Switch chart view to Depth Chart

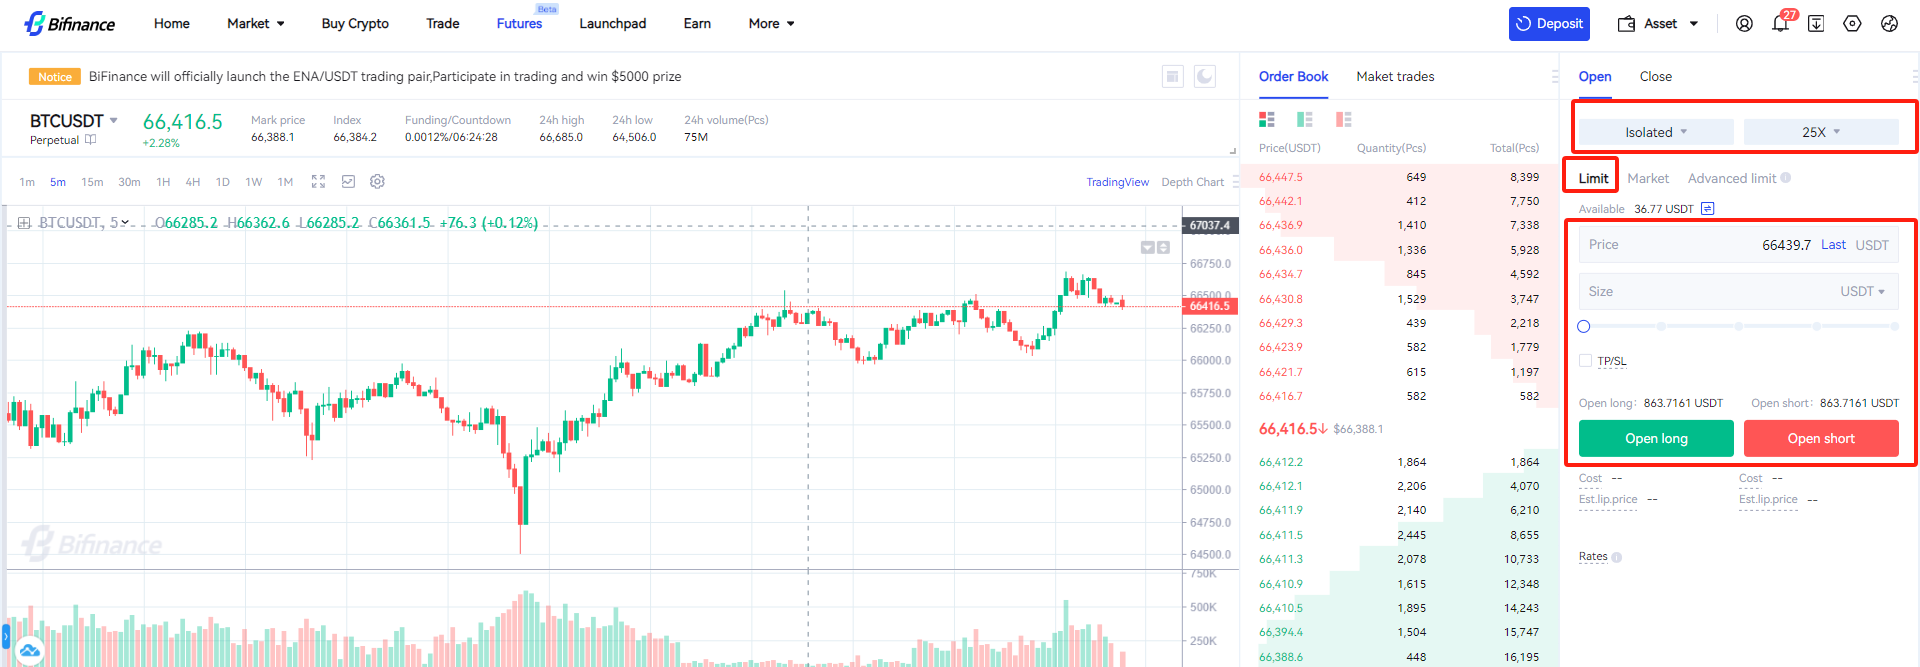click(x=1192, y=182)
